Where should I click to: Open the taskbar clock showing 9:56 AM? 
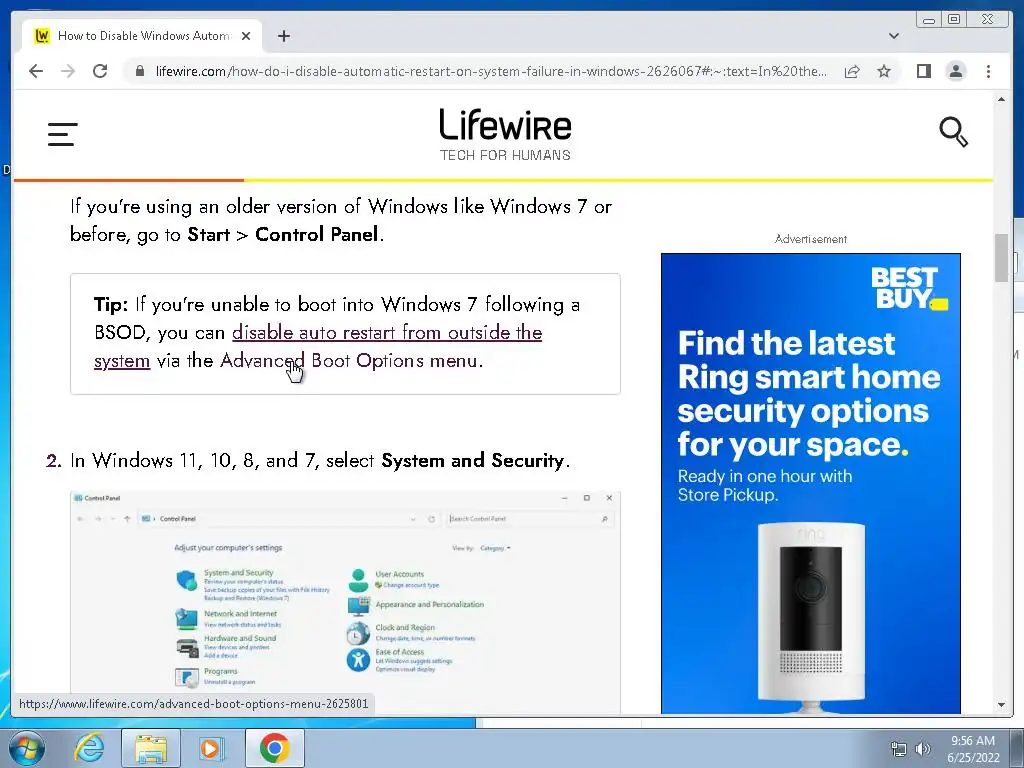[973, 749]
